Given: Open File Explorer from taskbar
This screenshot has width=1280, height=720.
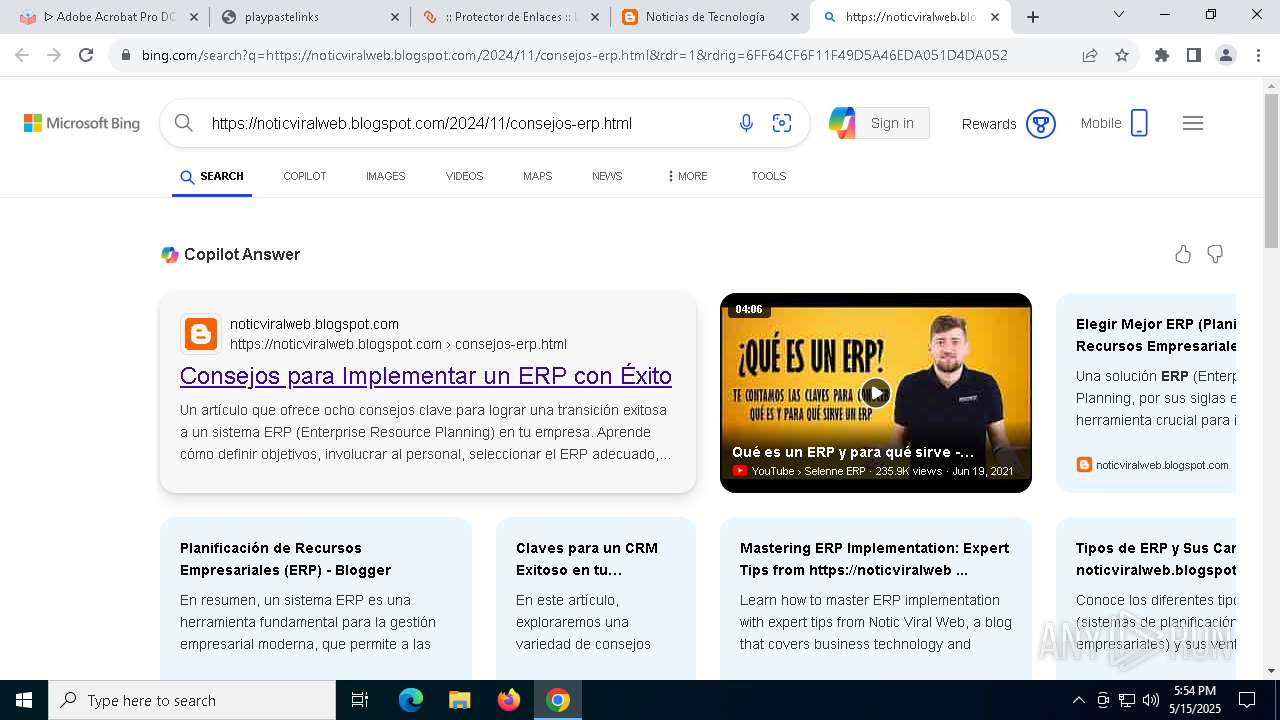Looking at the screenshot, I should pyautogui.click(x=459, y=700).
